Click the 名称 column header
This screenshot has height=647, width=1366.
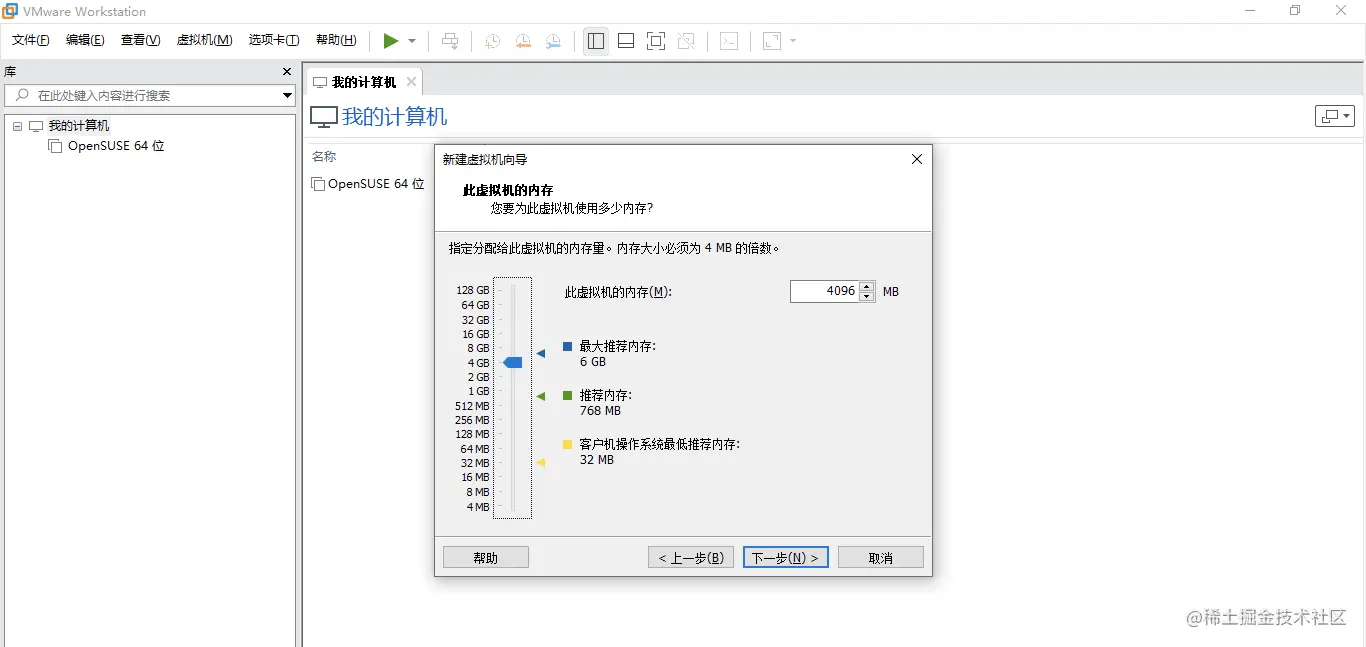[324, 157]
